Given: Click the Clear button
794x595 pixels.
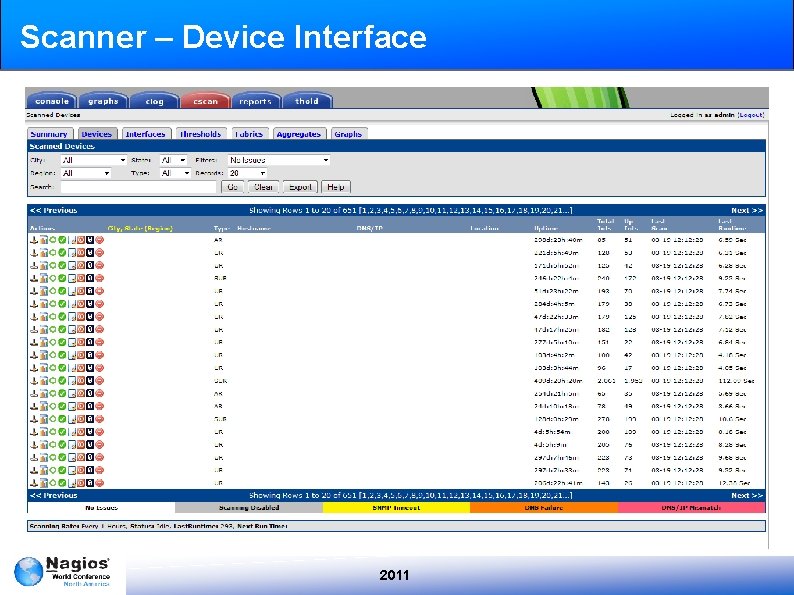Looking at the screenshot, I should [x=263, y=187].
